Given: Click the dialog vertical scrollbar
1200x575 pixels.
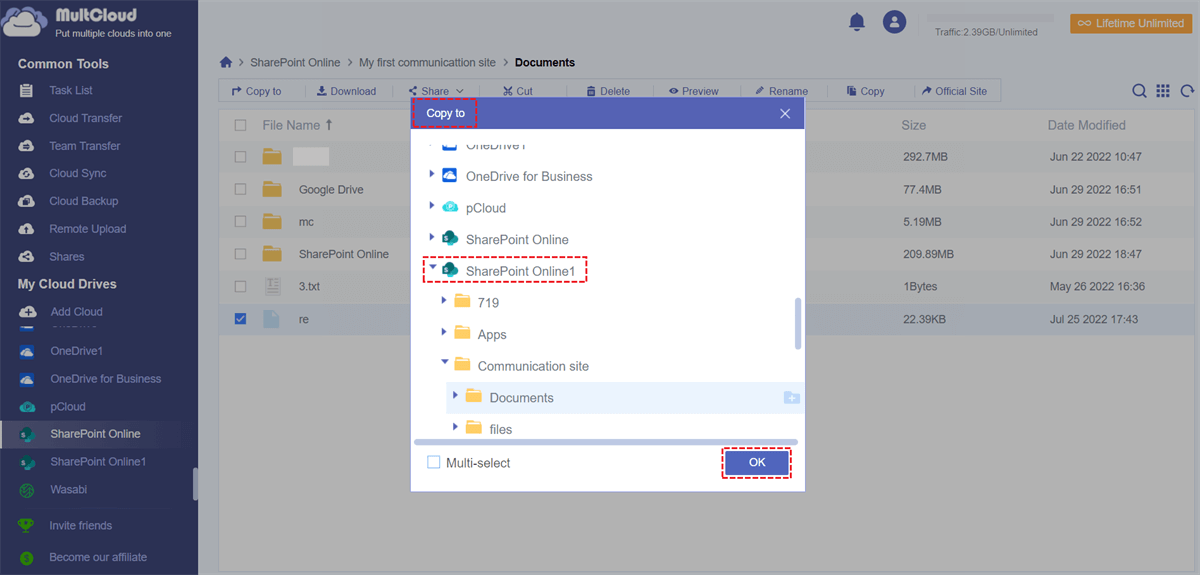Looking at the screenshot, I should click(798, 323).
